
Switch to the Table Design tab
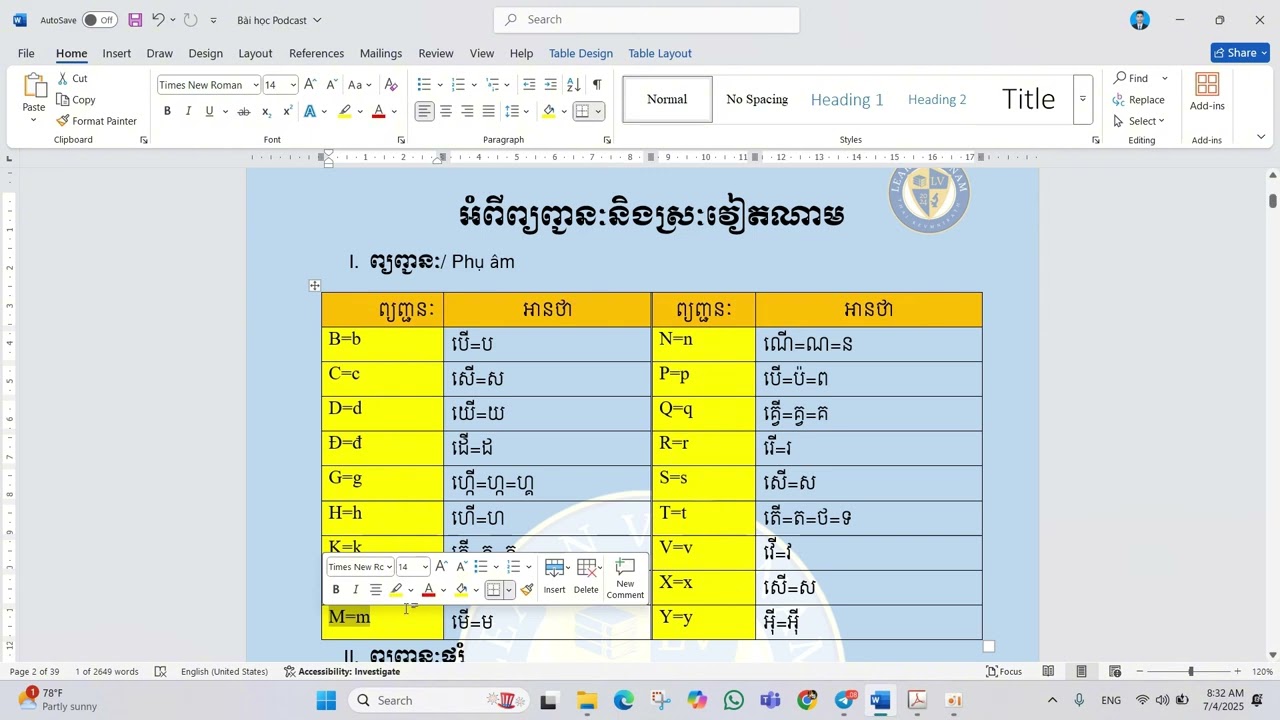click(x=581, y=53)
